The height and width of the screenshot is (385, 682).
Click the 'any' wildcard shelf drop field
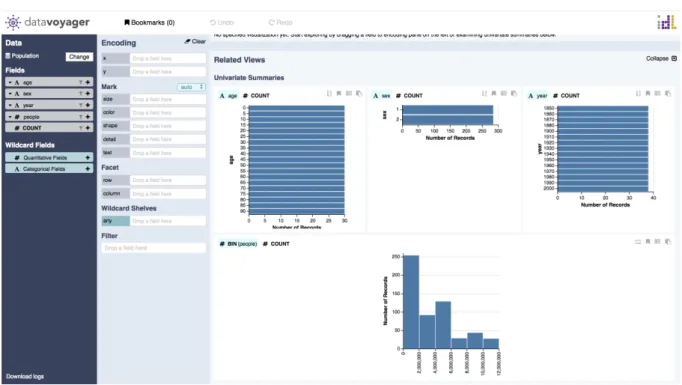(x=167, y=221)
